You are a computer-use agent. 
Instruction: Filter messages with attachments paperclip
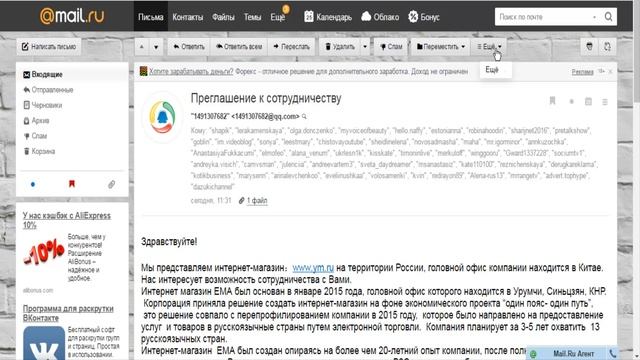(x=111, y=184)
